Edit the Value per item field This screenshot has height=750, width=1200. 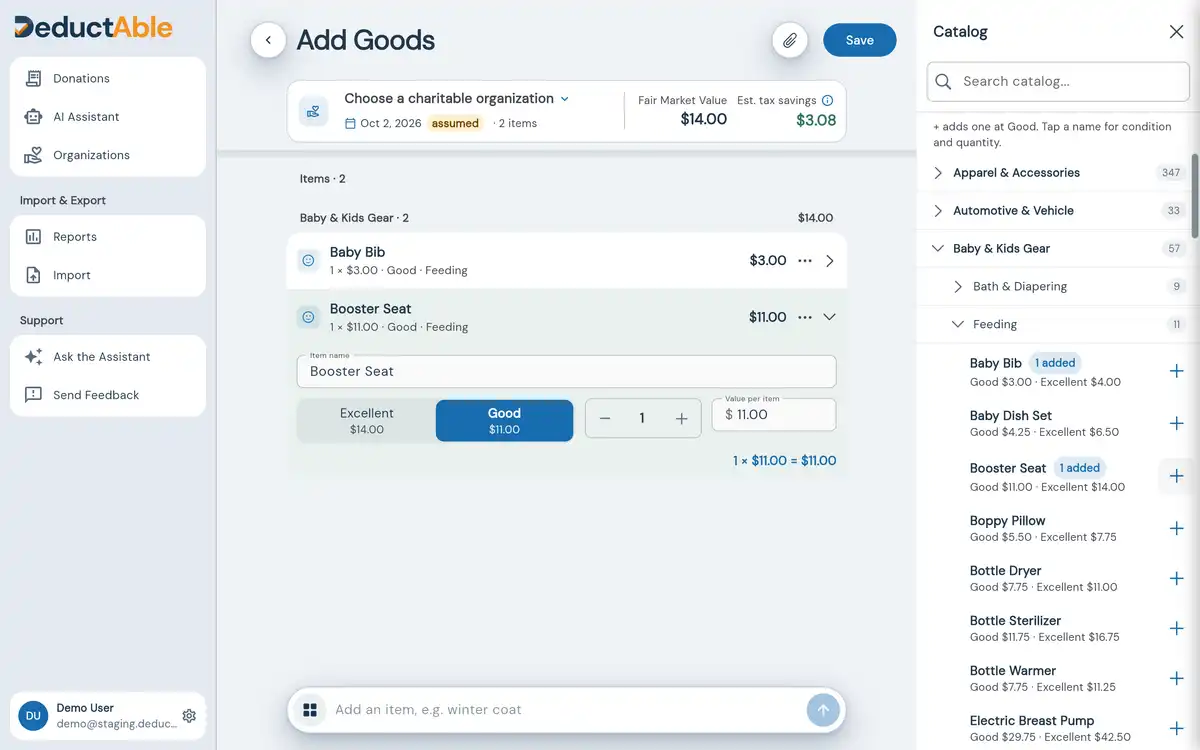[x=774, y=415]
